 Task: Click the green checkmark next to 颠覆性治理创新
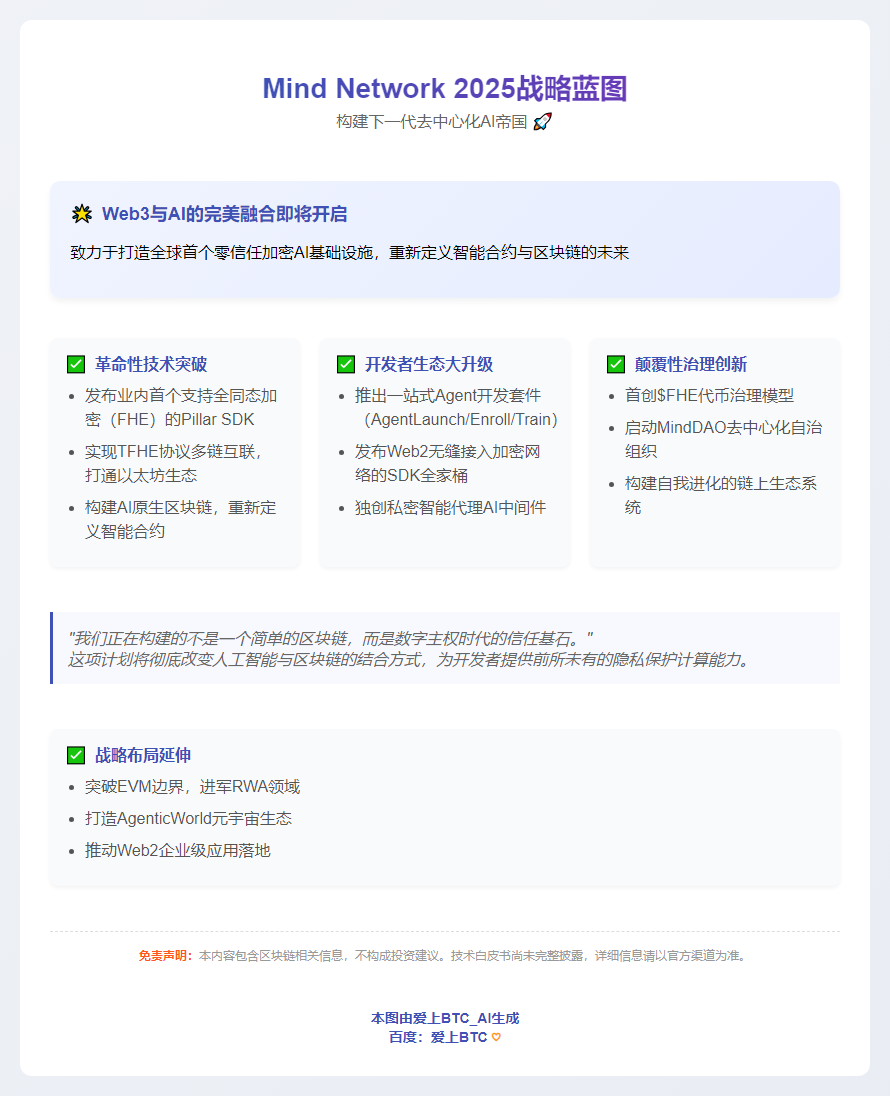[x=615, y=364]
